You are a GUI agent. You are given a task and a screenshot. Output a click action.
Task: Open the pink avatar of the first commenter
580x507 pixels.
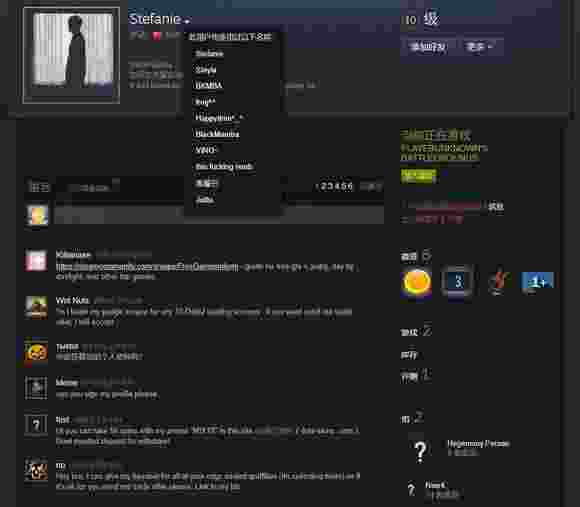[x=36, y=260]
